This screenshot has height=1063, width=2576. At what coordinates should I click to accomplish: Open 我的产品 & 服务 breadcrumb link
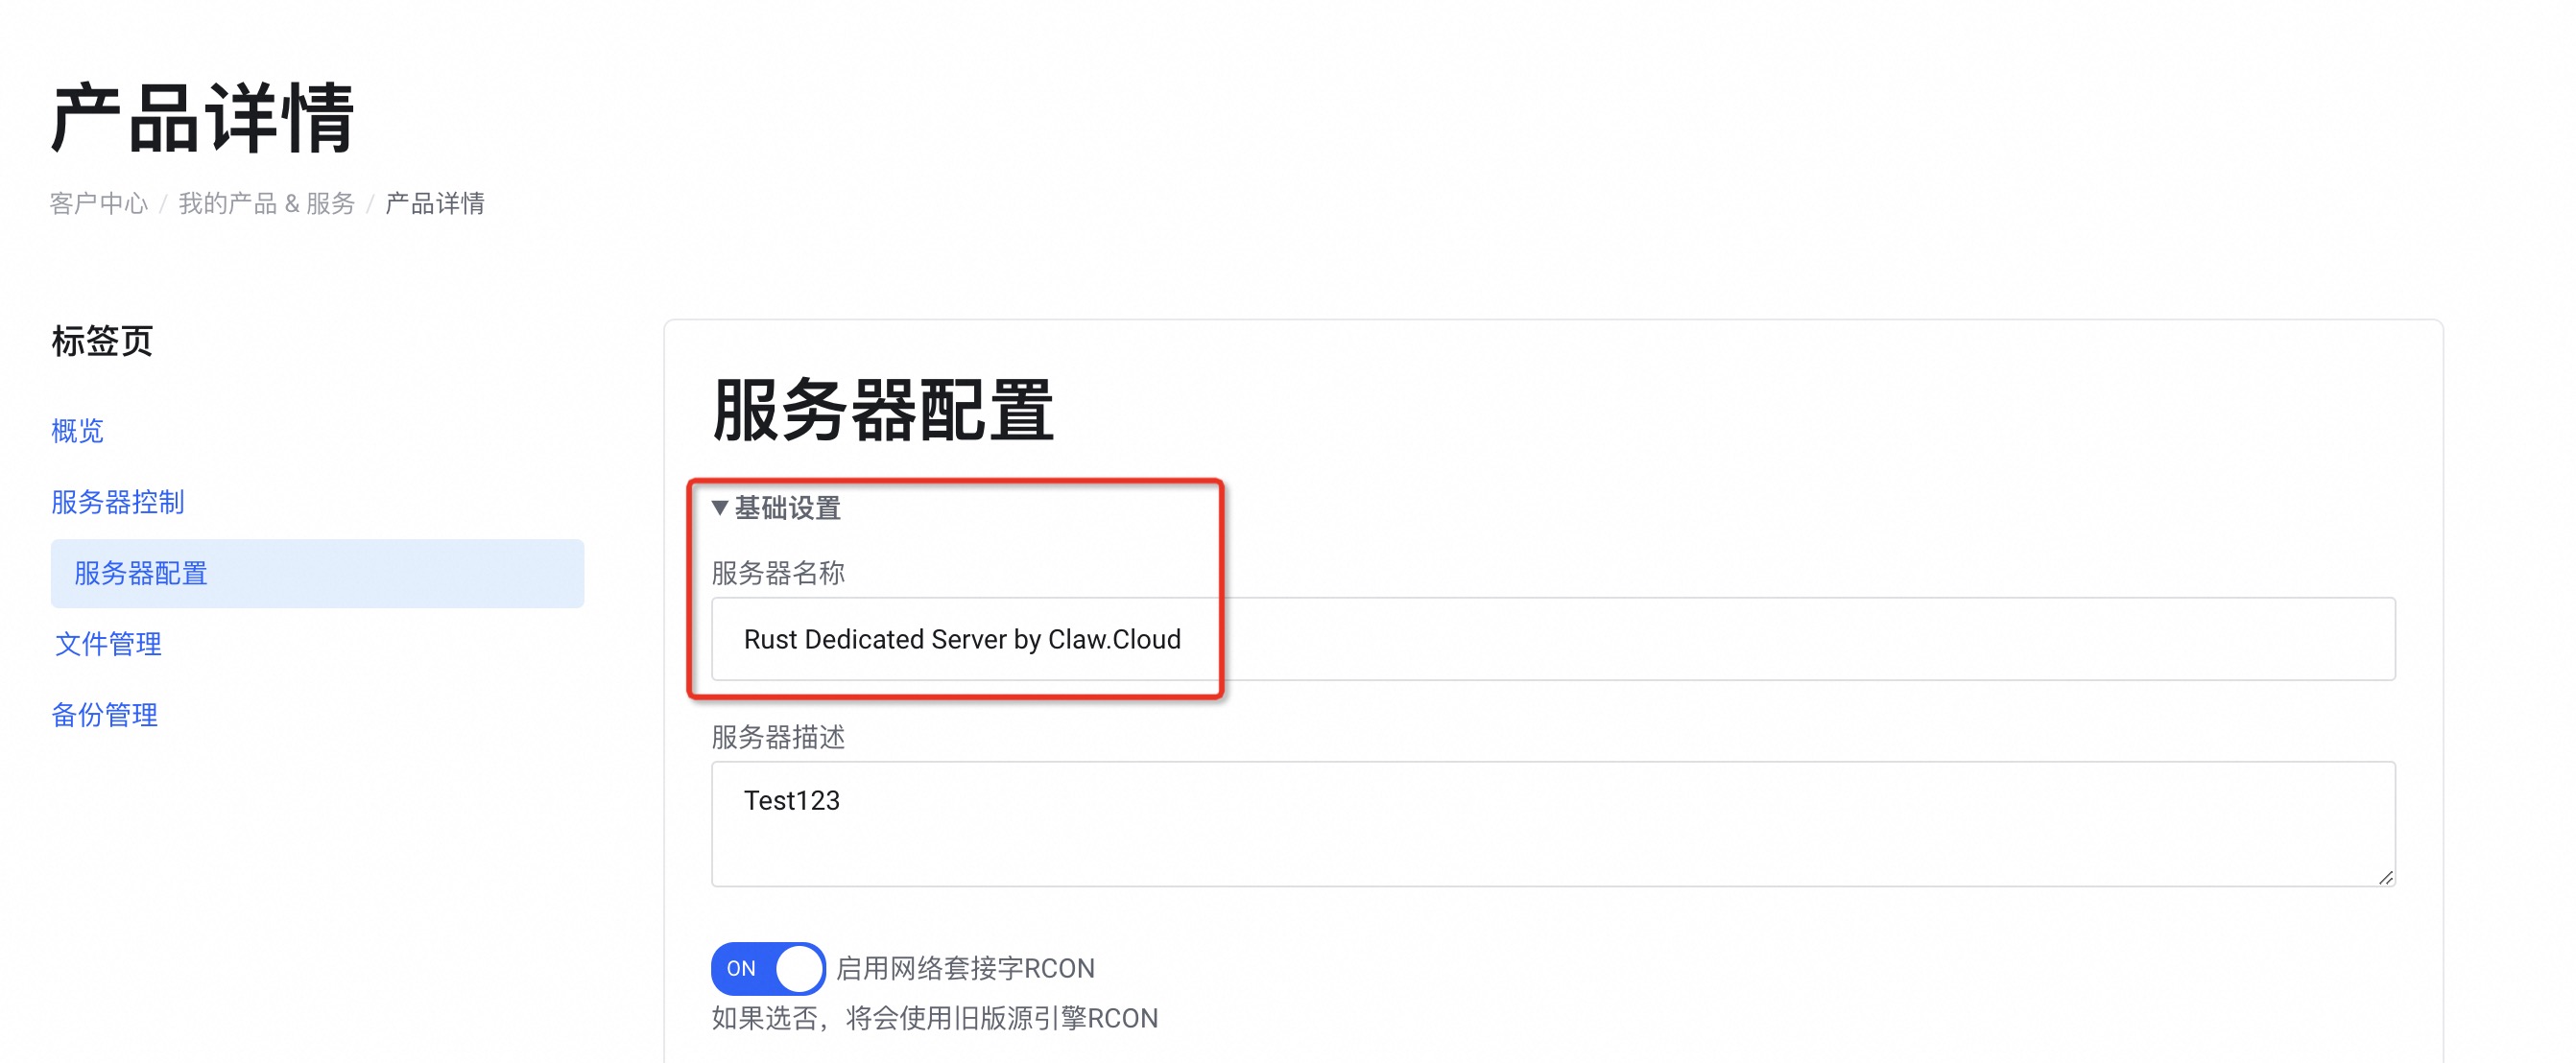click(x=267, y=204)
